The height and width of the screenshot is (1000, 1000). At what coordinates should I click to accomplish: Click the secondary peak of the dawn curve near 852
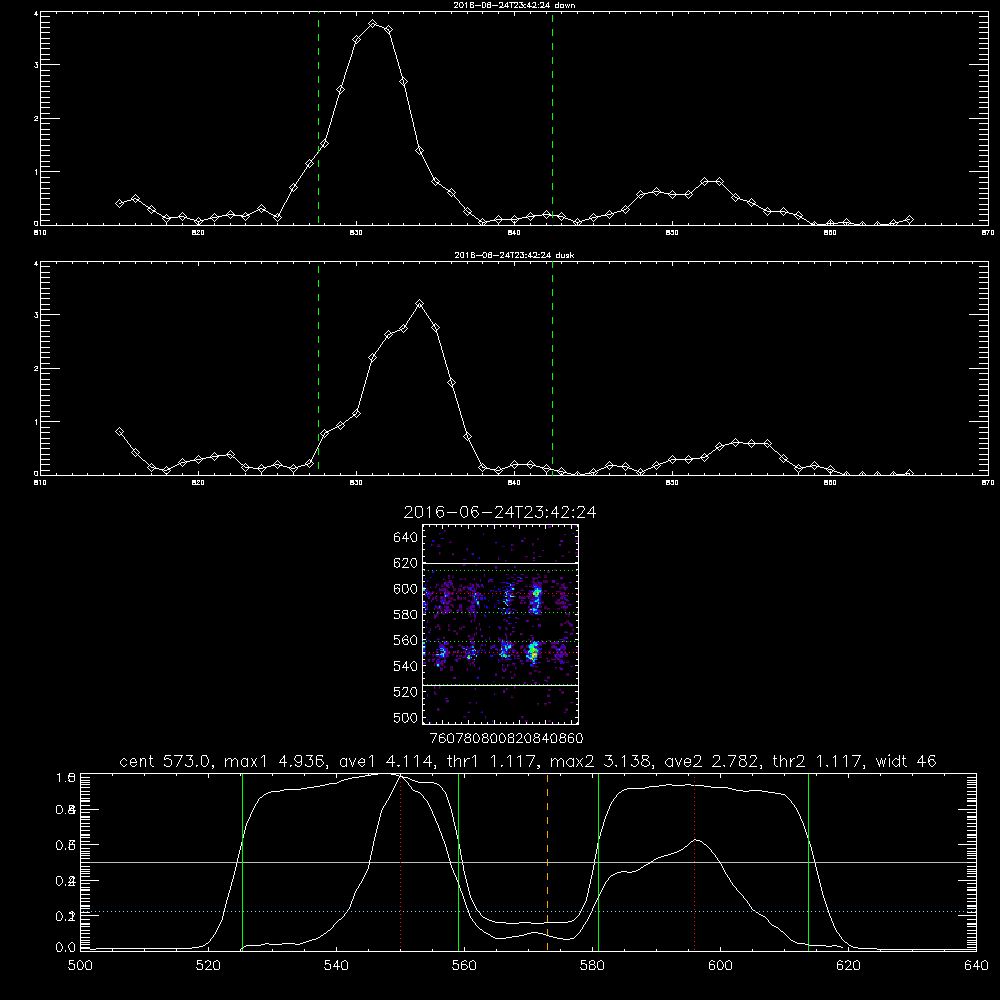704,182
